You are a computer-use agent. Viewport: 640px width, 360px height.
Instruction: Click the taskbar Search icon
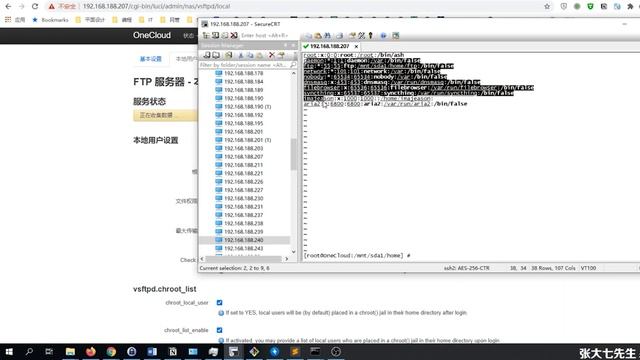tap(29, 351)
